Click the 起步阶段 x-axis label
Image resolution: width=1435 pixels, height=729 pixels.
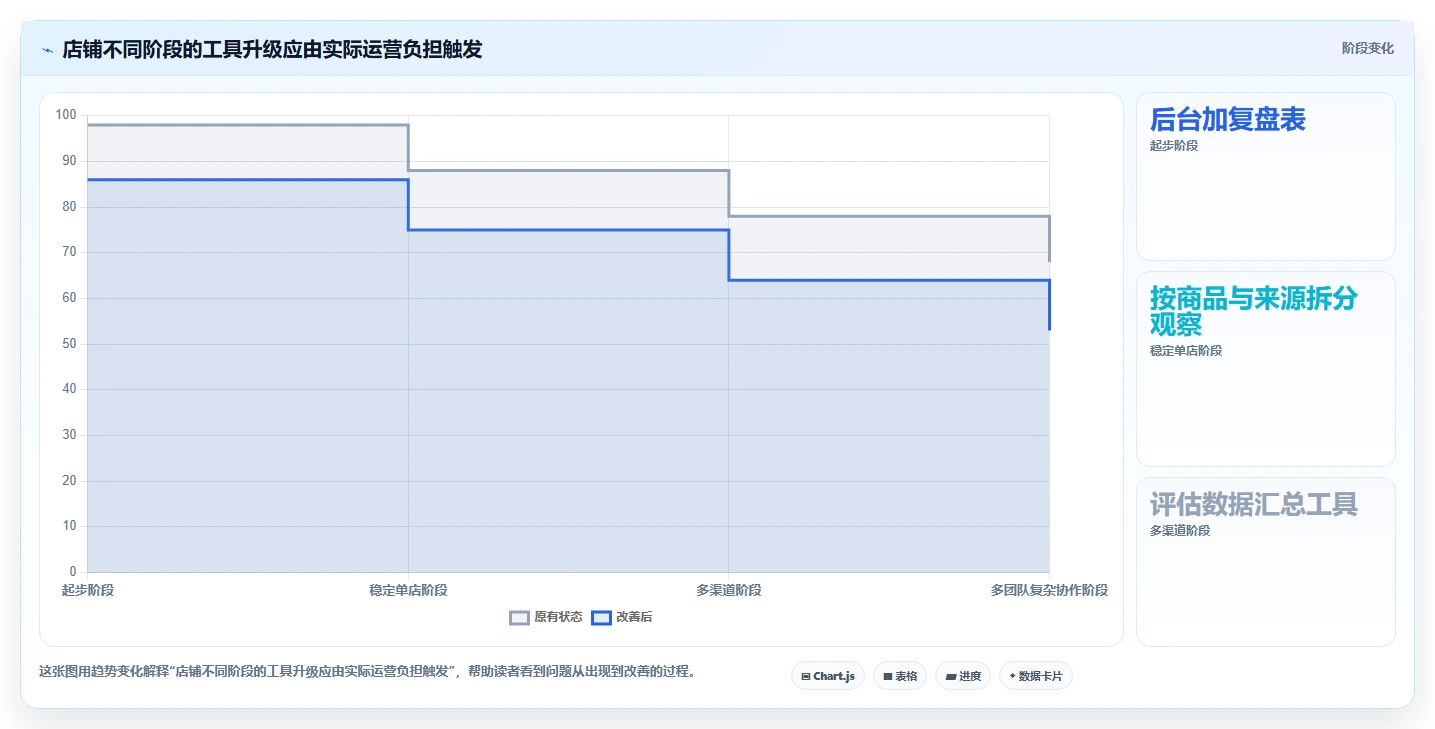88,590
